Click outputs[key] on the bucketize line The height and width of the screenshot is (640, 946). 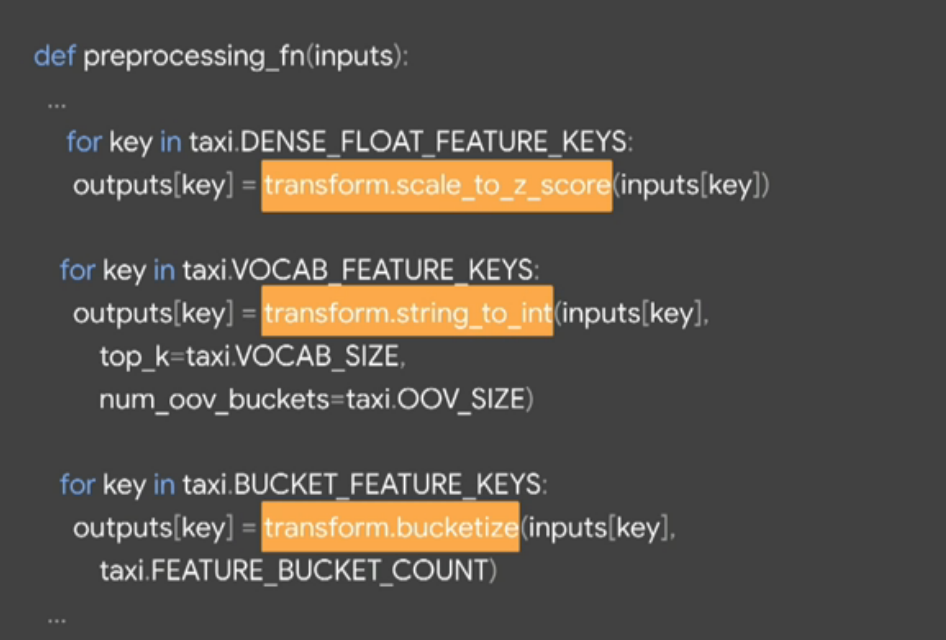click(x=153, y=528)
